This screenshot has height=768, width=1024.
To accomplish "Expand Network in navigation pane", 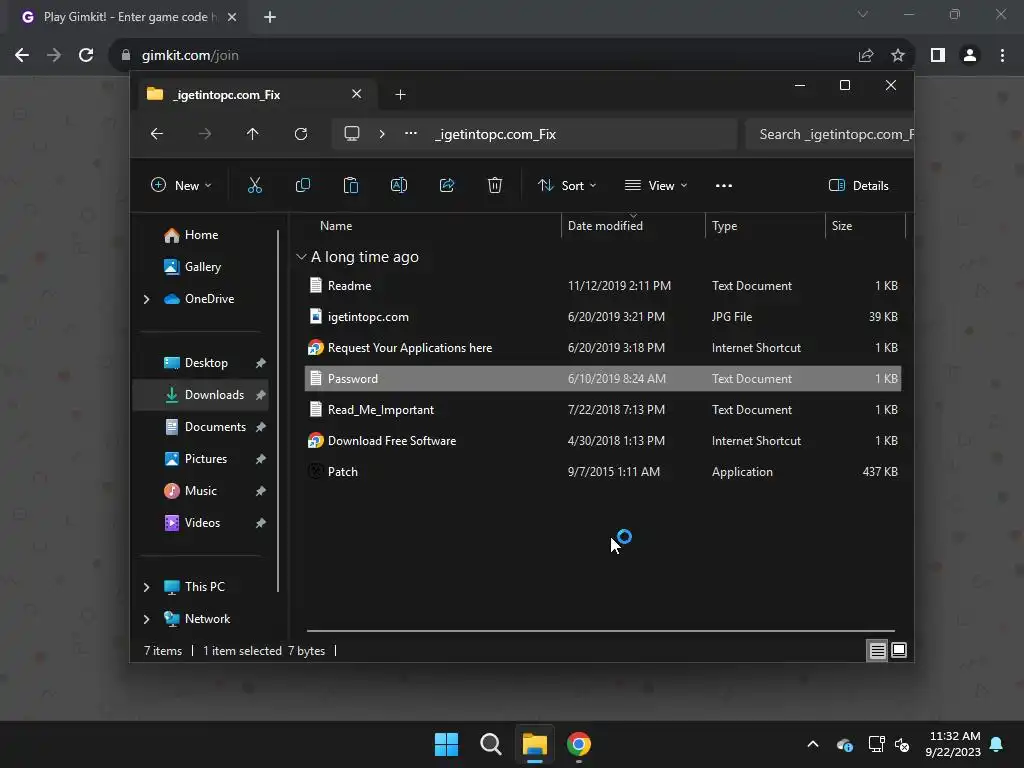I will click(x=146, y=619).
